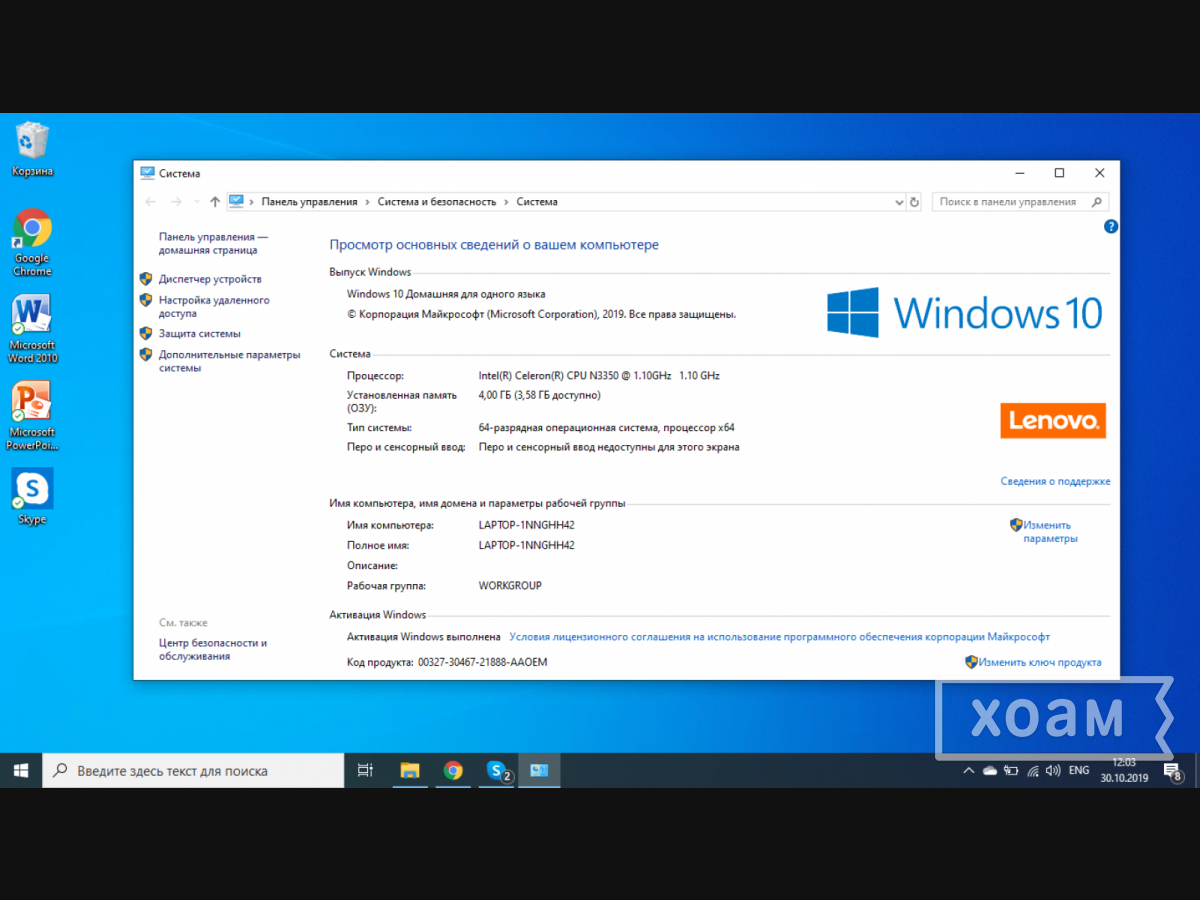Open File Explorer from the taskbar
1200x900 pixels.
410,770
